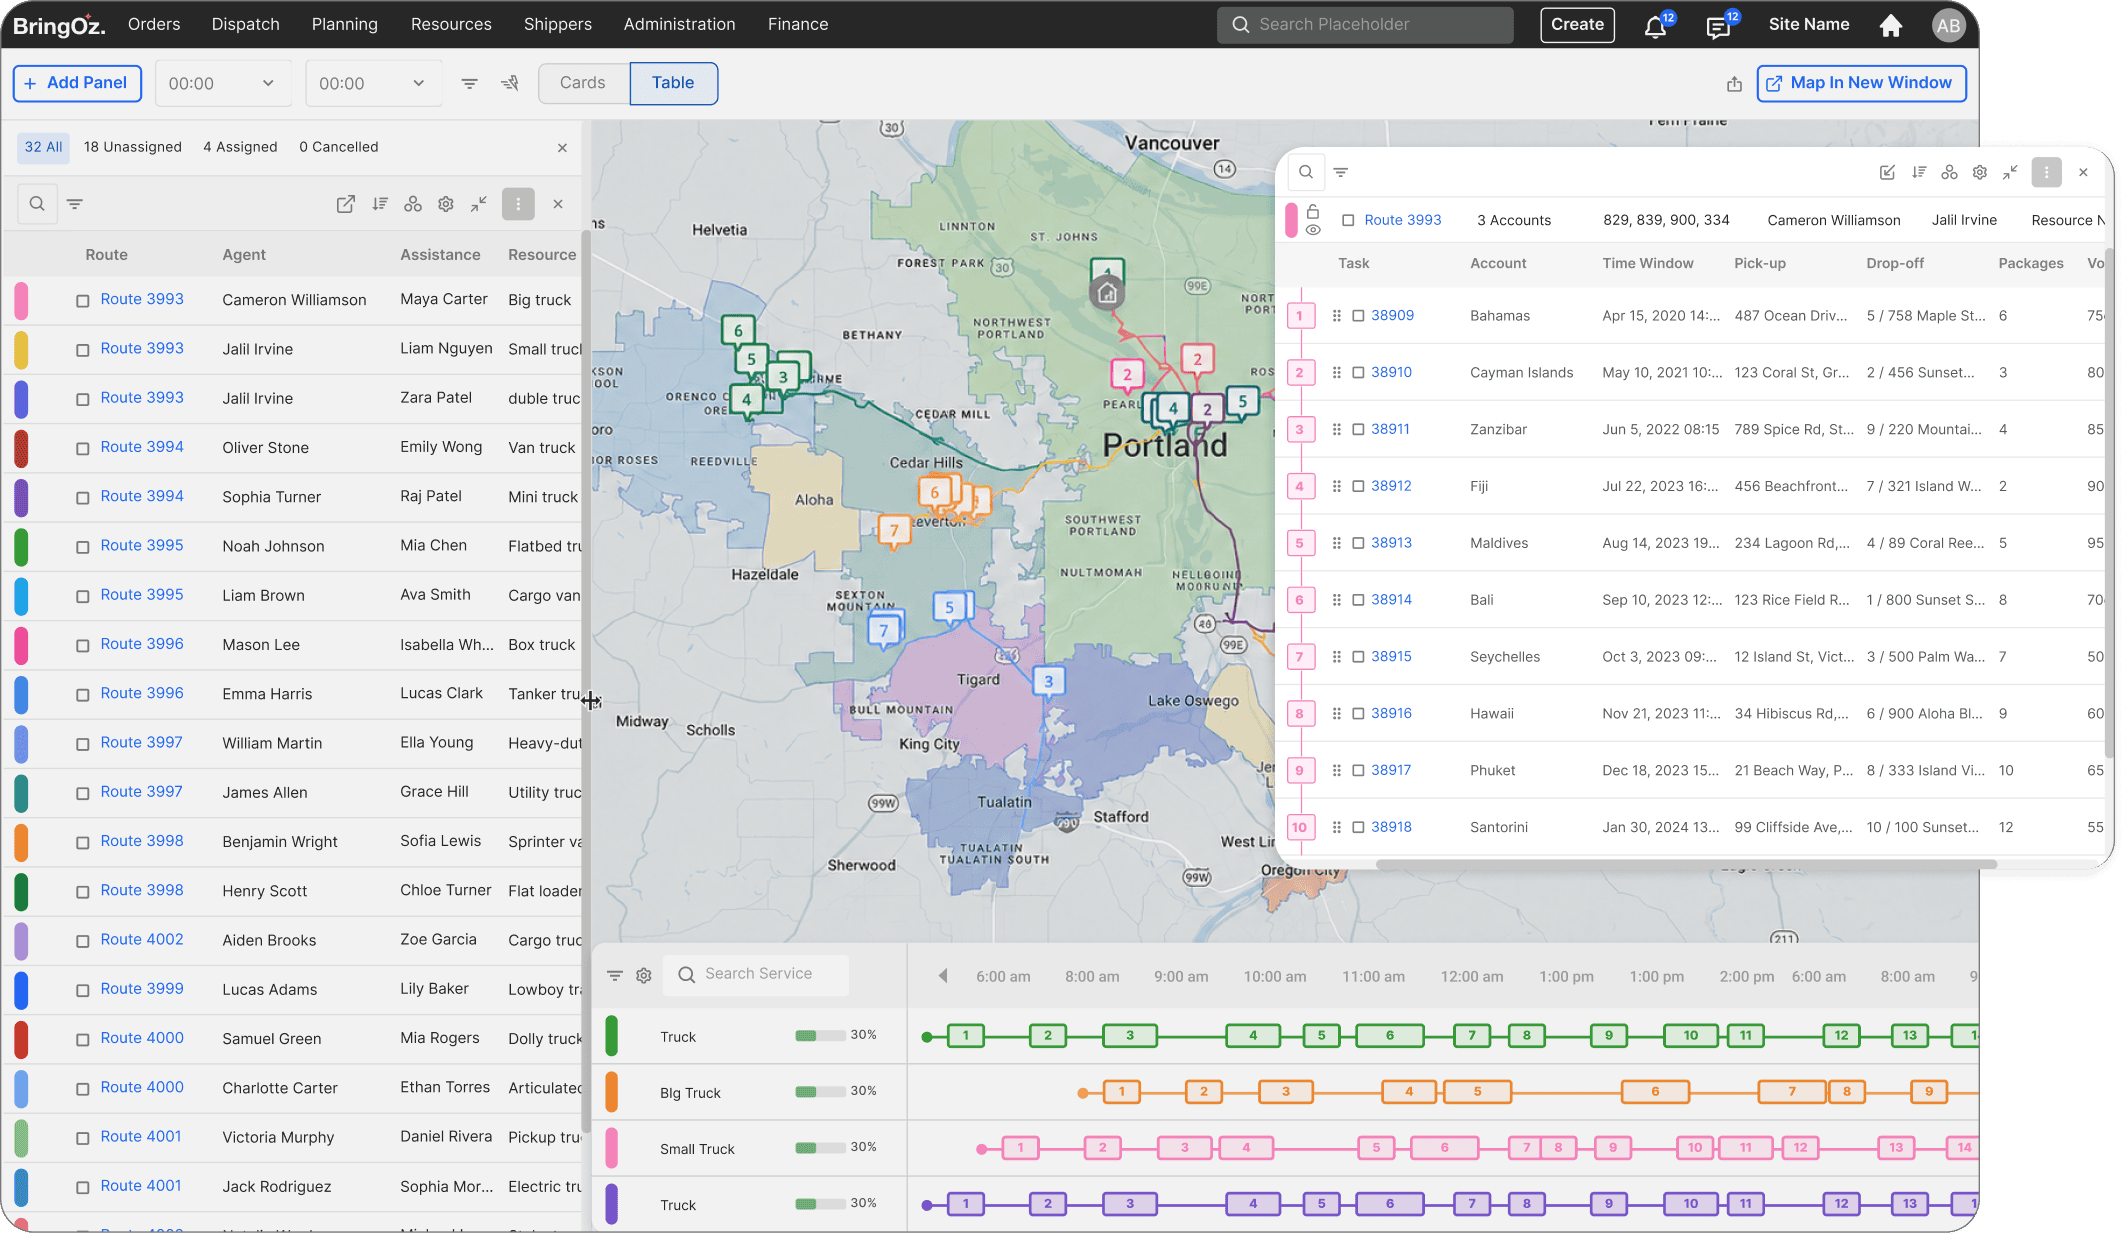Open the chat messages icon
Image resolution: width=2126 pixels, height=1236 pixels.
[x=1718, y=26]
